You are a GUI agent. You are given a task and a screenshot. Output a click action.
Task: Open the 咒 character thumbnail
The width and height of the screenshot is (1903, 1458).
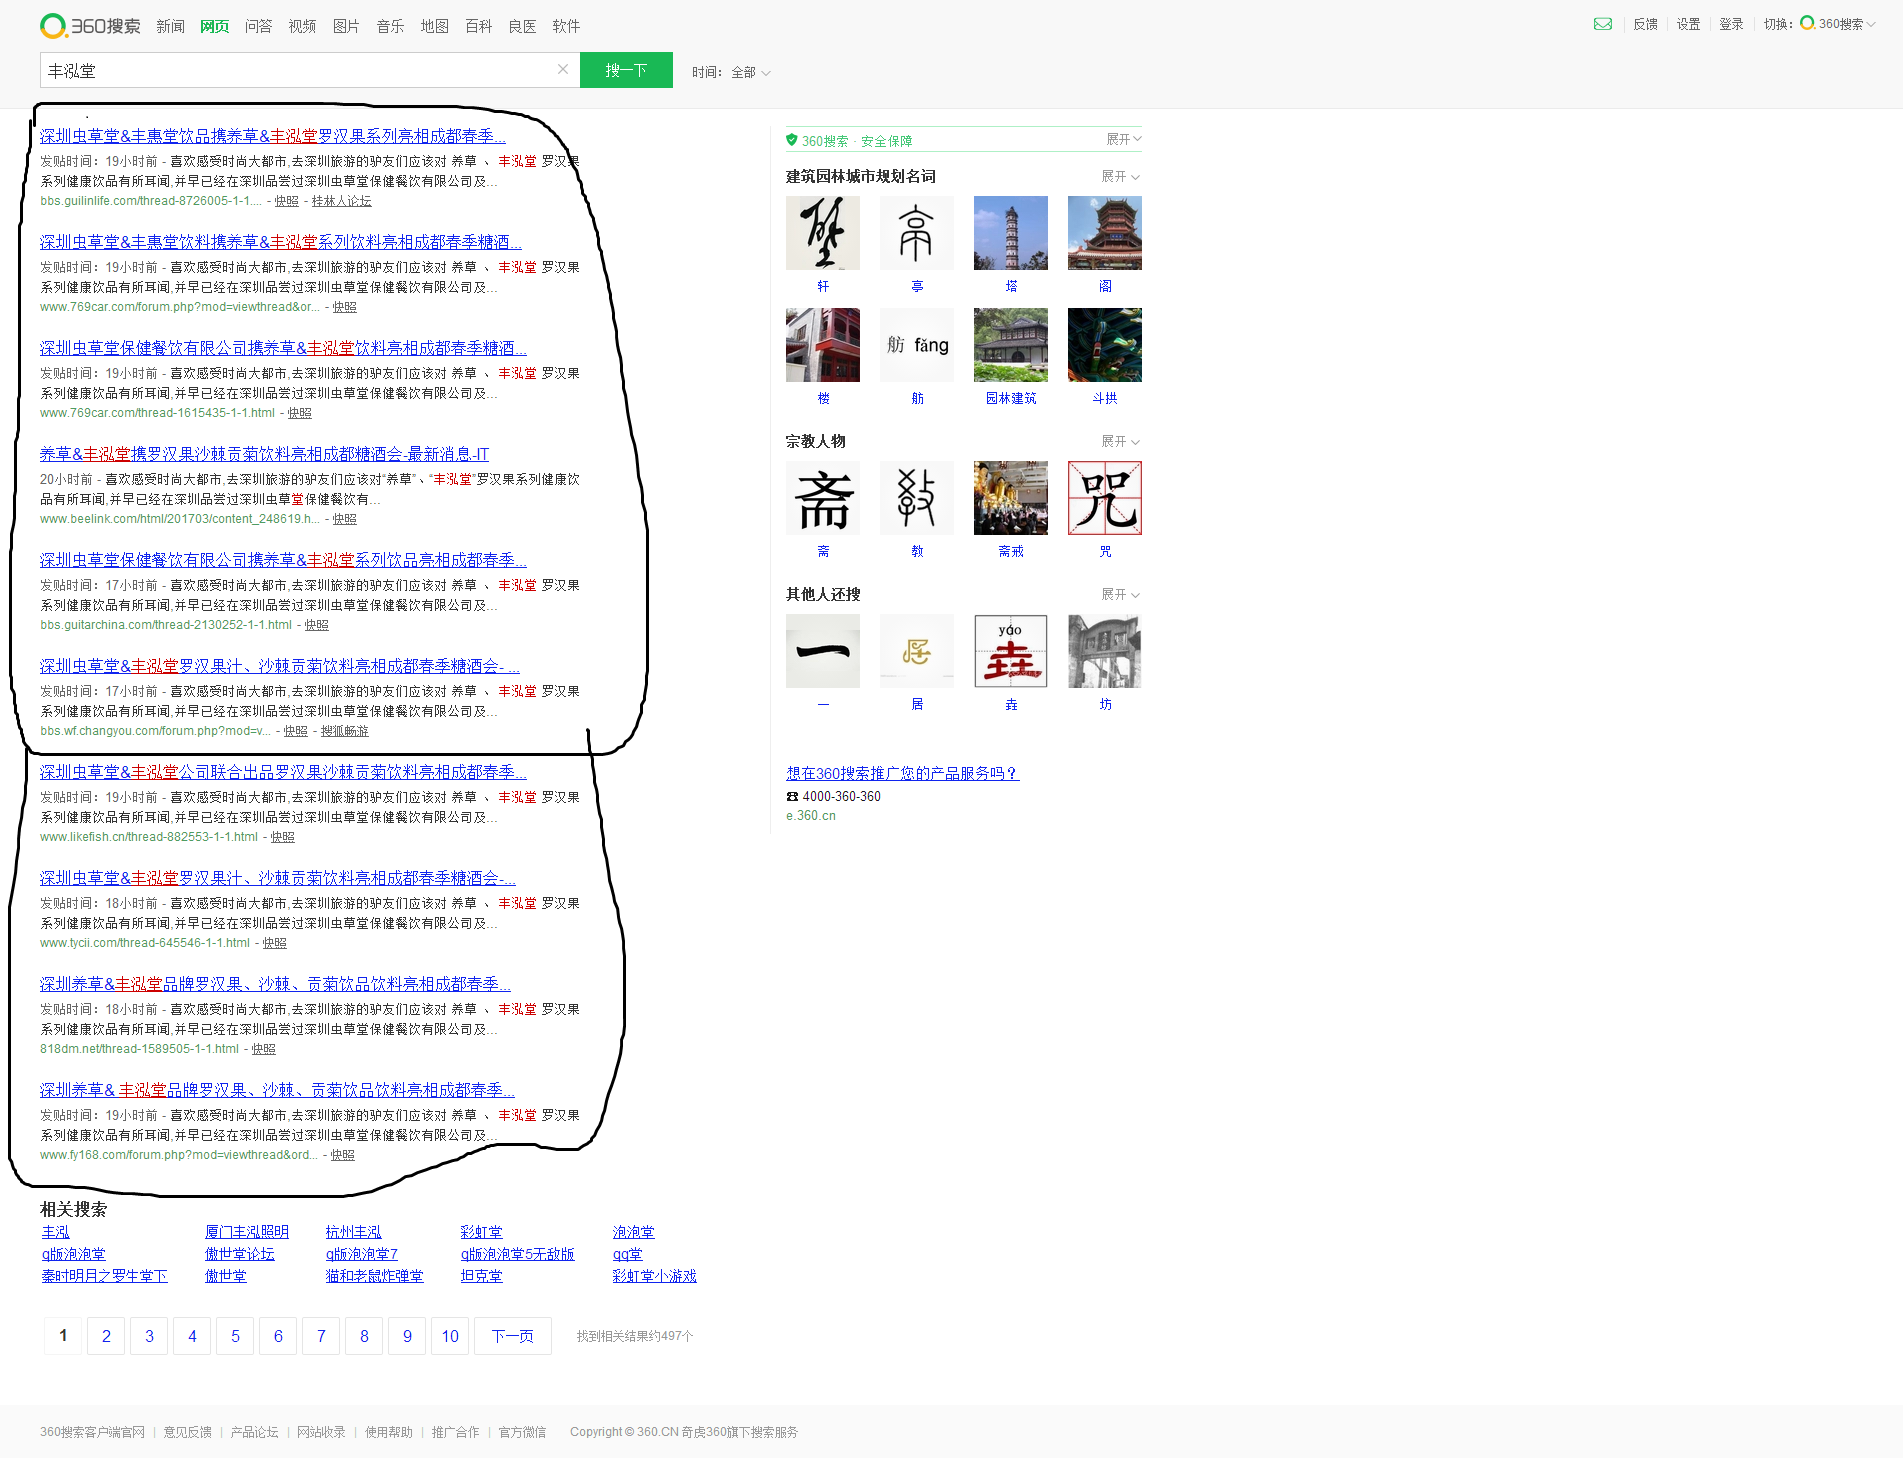(x=1105, y=498)
